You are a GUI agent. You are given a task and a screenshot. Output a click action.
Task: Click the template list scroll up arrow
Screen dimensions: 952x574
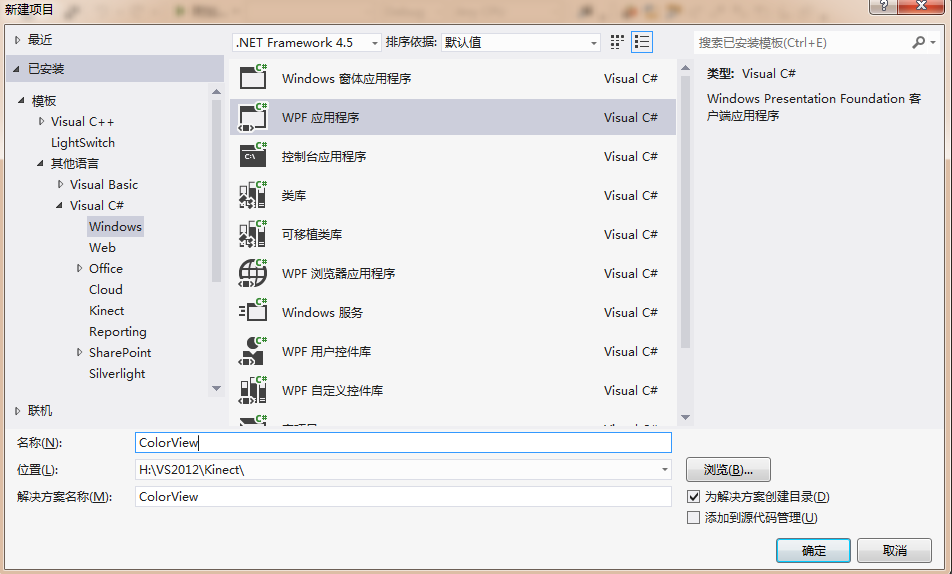click(685, 68)
